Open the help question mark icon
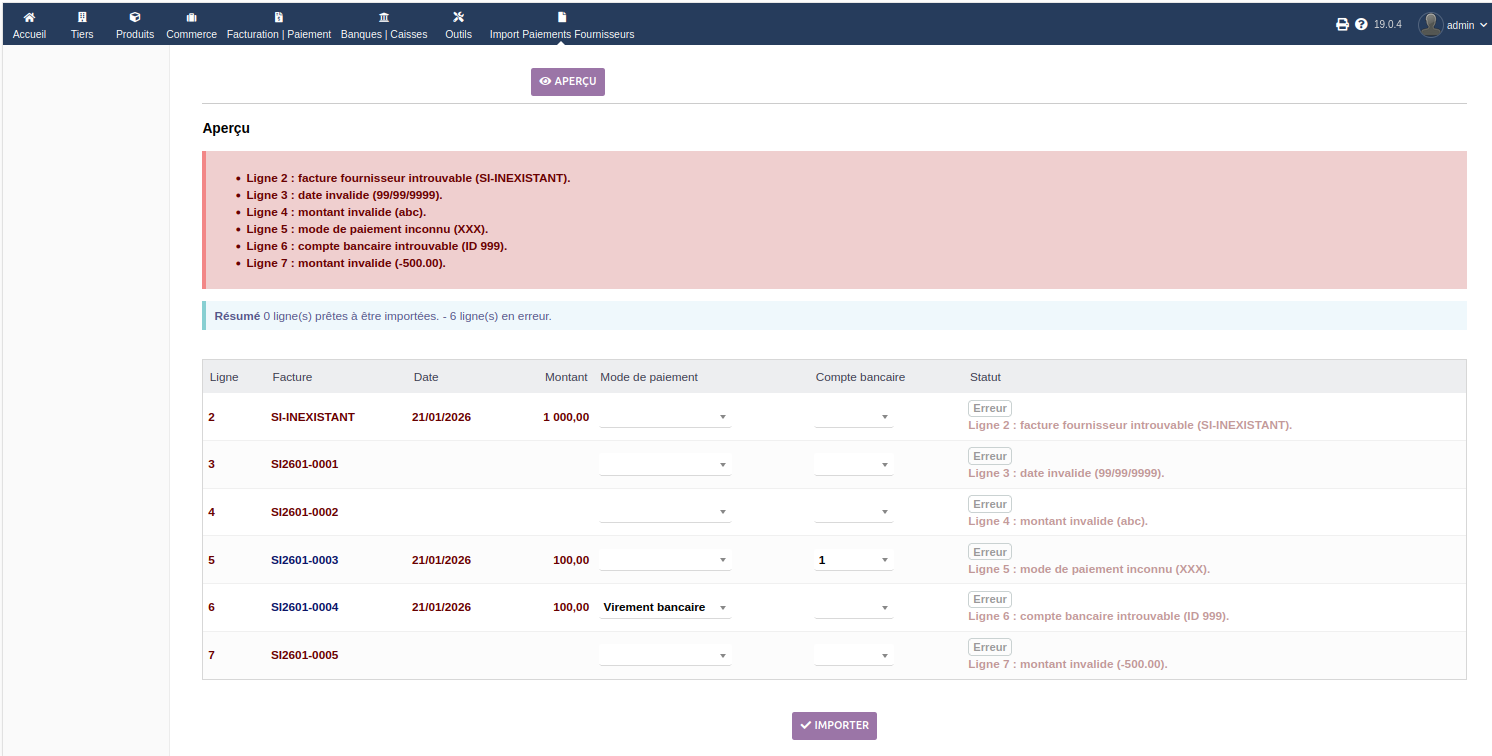This screenshot has height=756, width=1492. [1361, 25]
